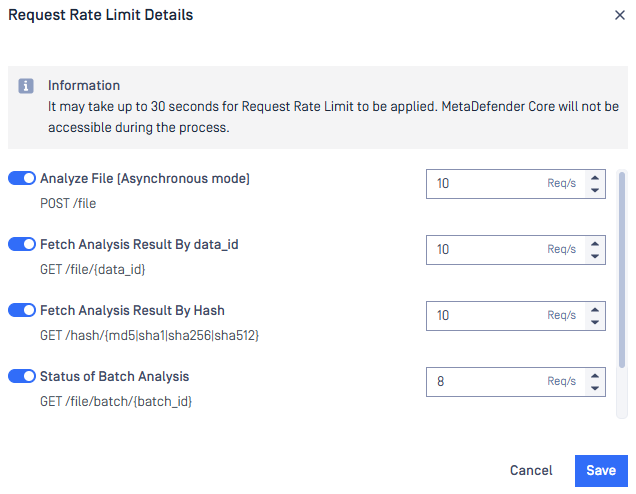Decrease Analyze File rate with down arrow
This screenshot has width=636, height=494.
594,190
